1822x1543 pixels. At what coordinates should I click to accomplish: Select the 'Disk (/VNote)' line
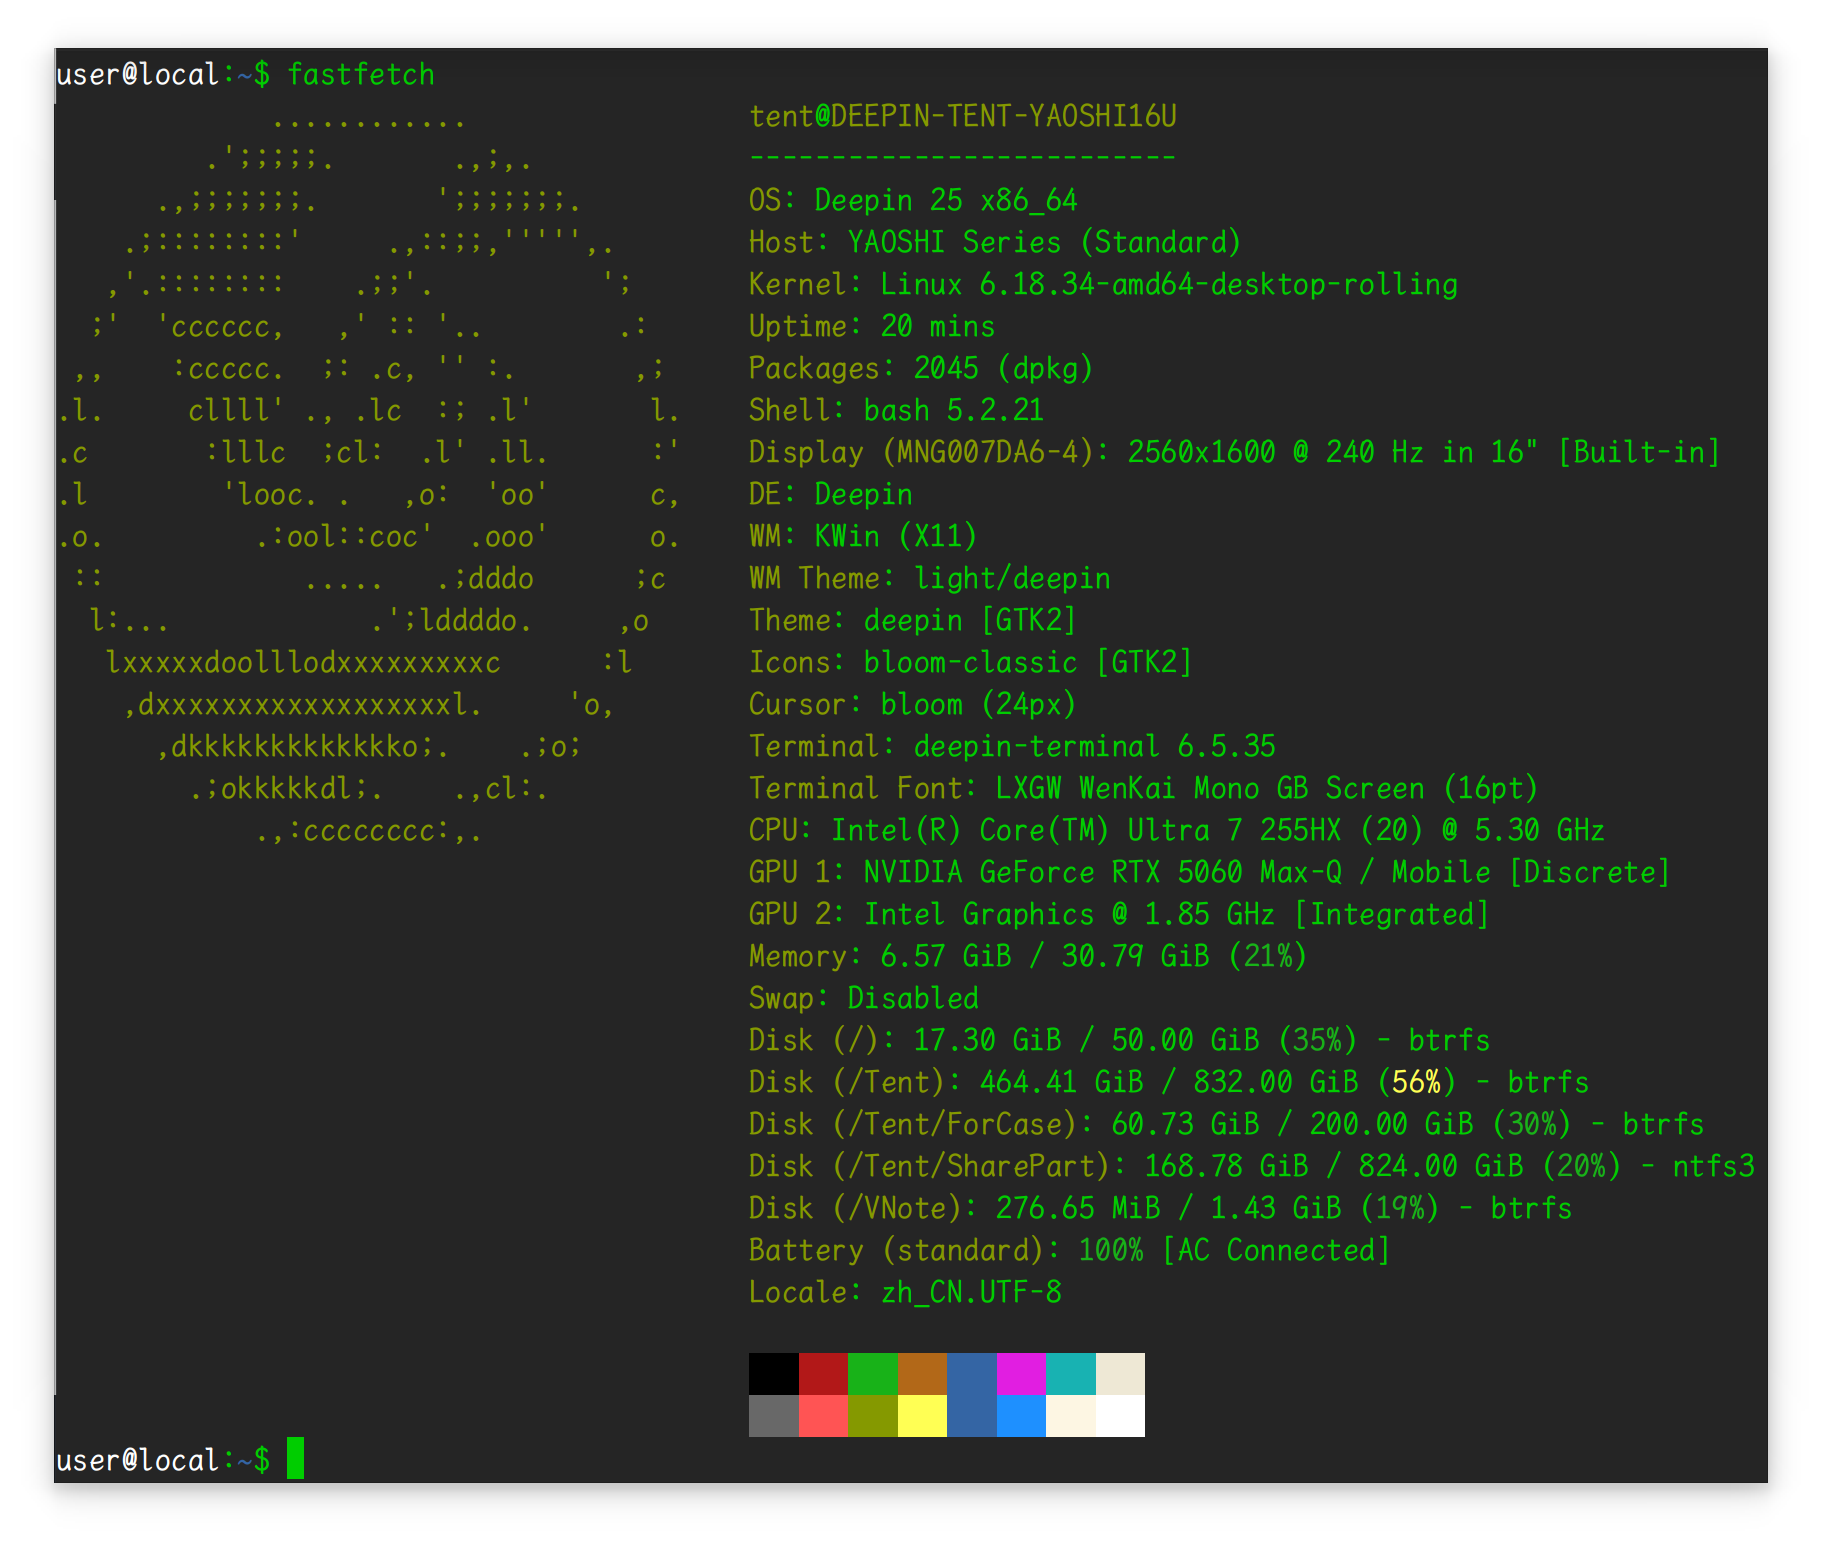(1161, 1209)
